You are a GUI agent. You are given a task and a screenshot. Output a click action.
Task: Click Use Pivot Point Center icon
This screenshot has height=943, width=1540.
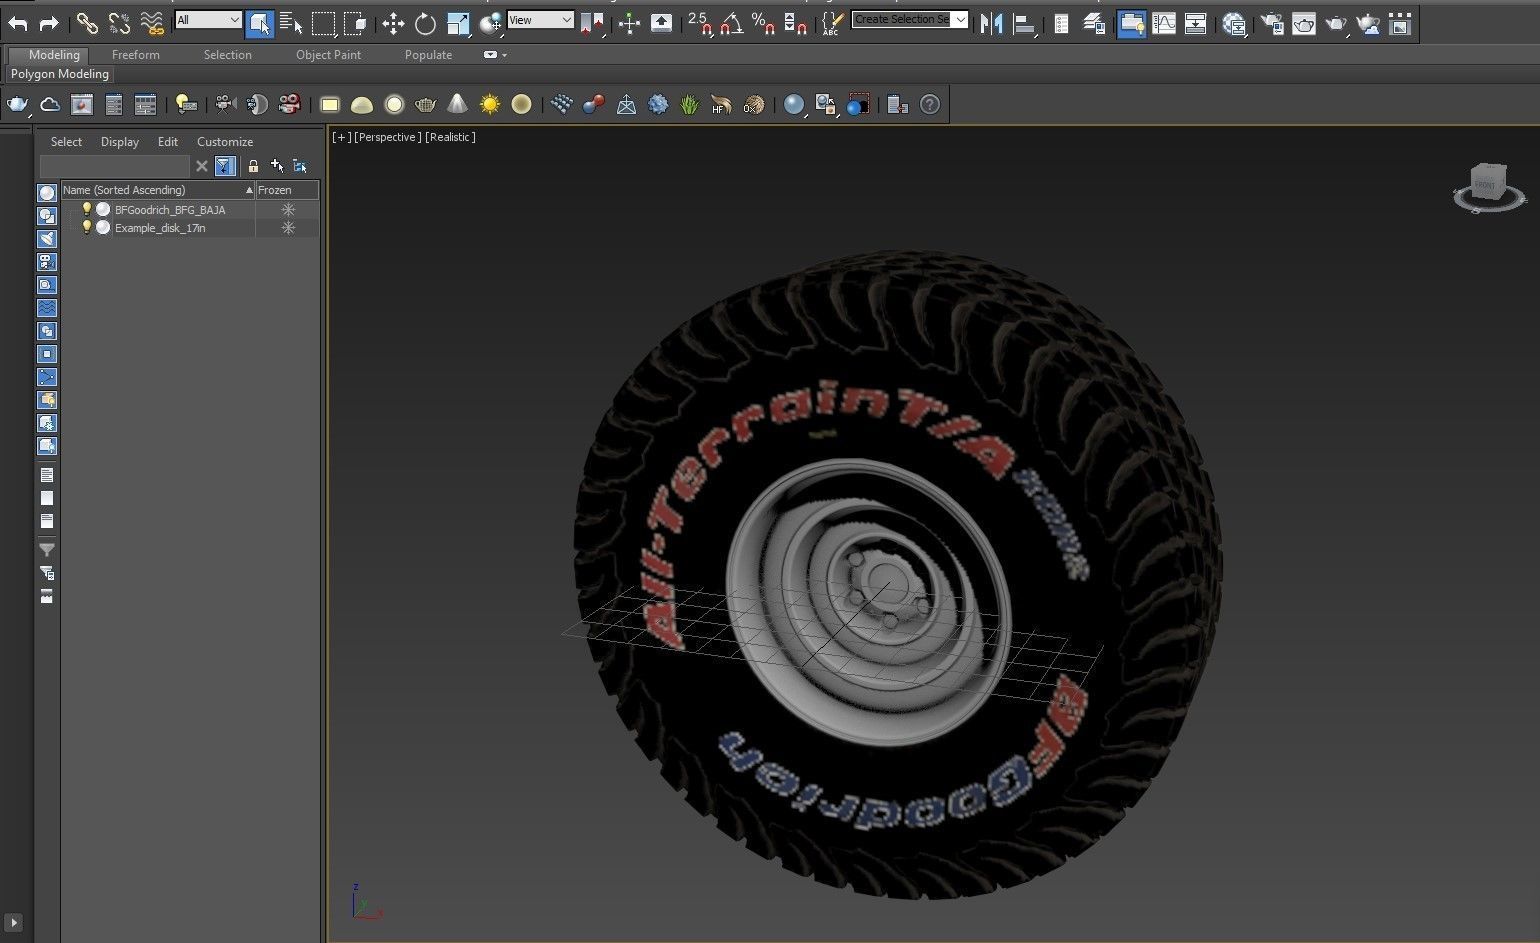(592, 23)
